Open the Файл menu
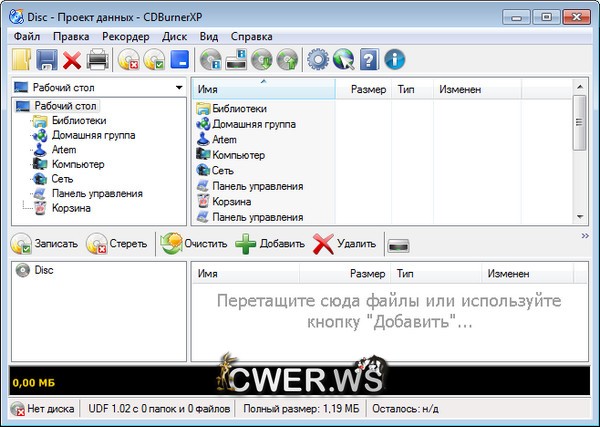Screen dimensions: 600x427 pyautogui.click(x=28, y=36)
